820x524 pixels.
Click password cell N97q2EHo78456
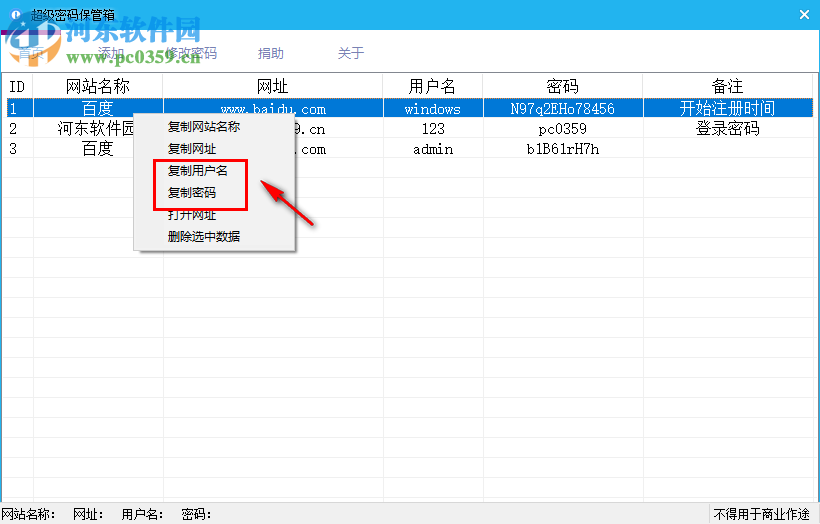click(563, 108)
